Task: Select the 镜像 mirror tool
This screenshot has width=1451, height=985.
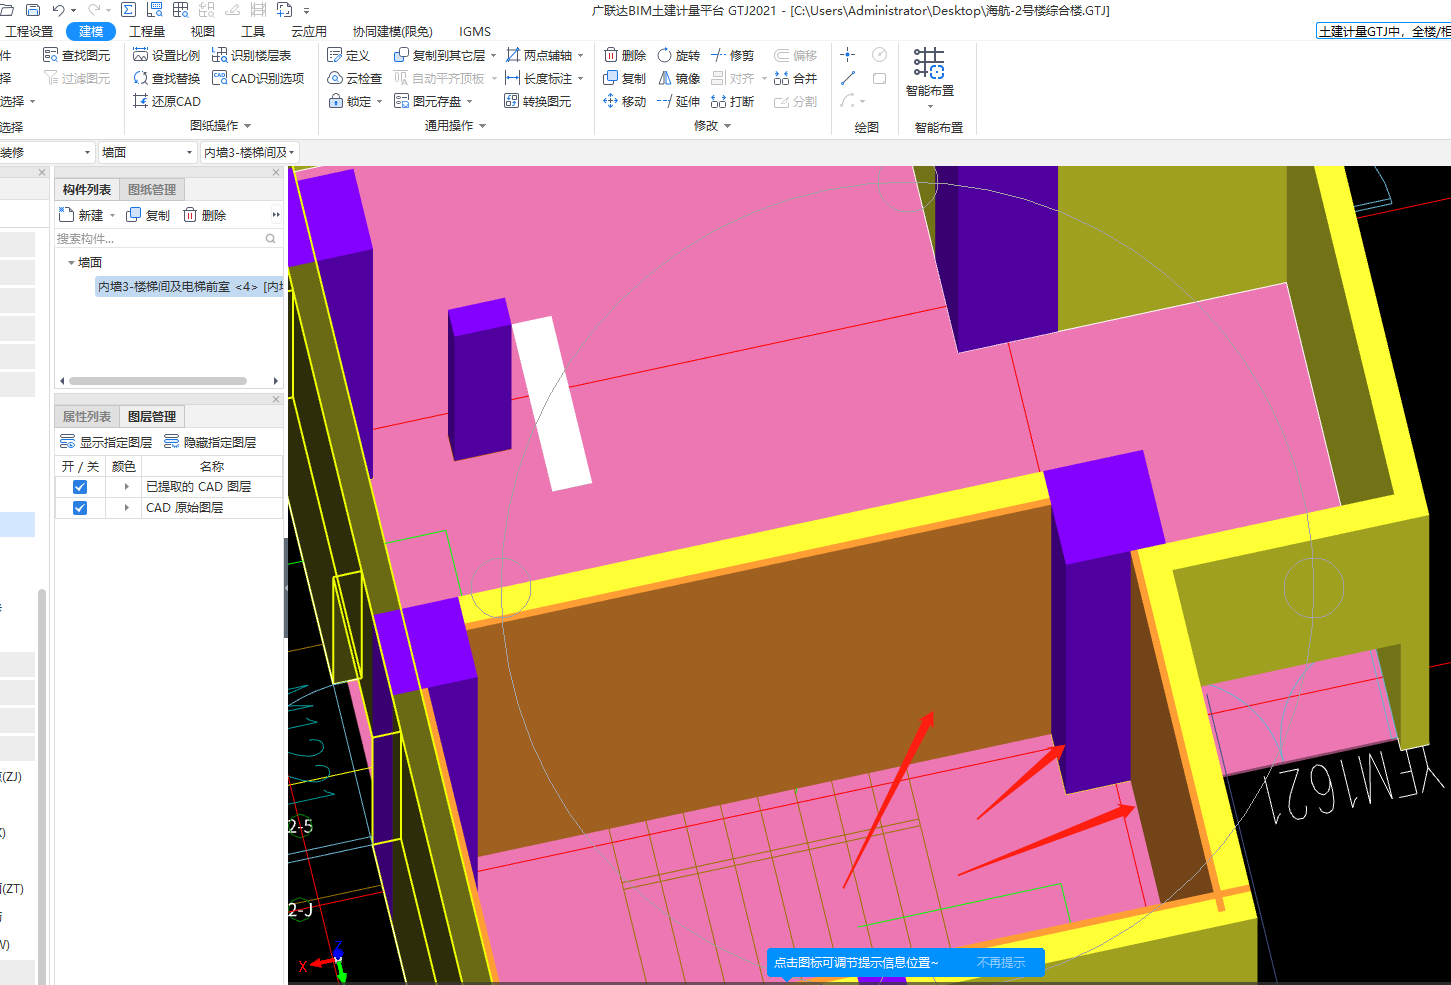Action: (679, 78)
